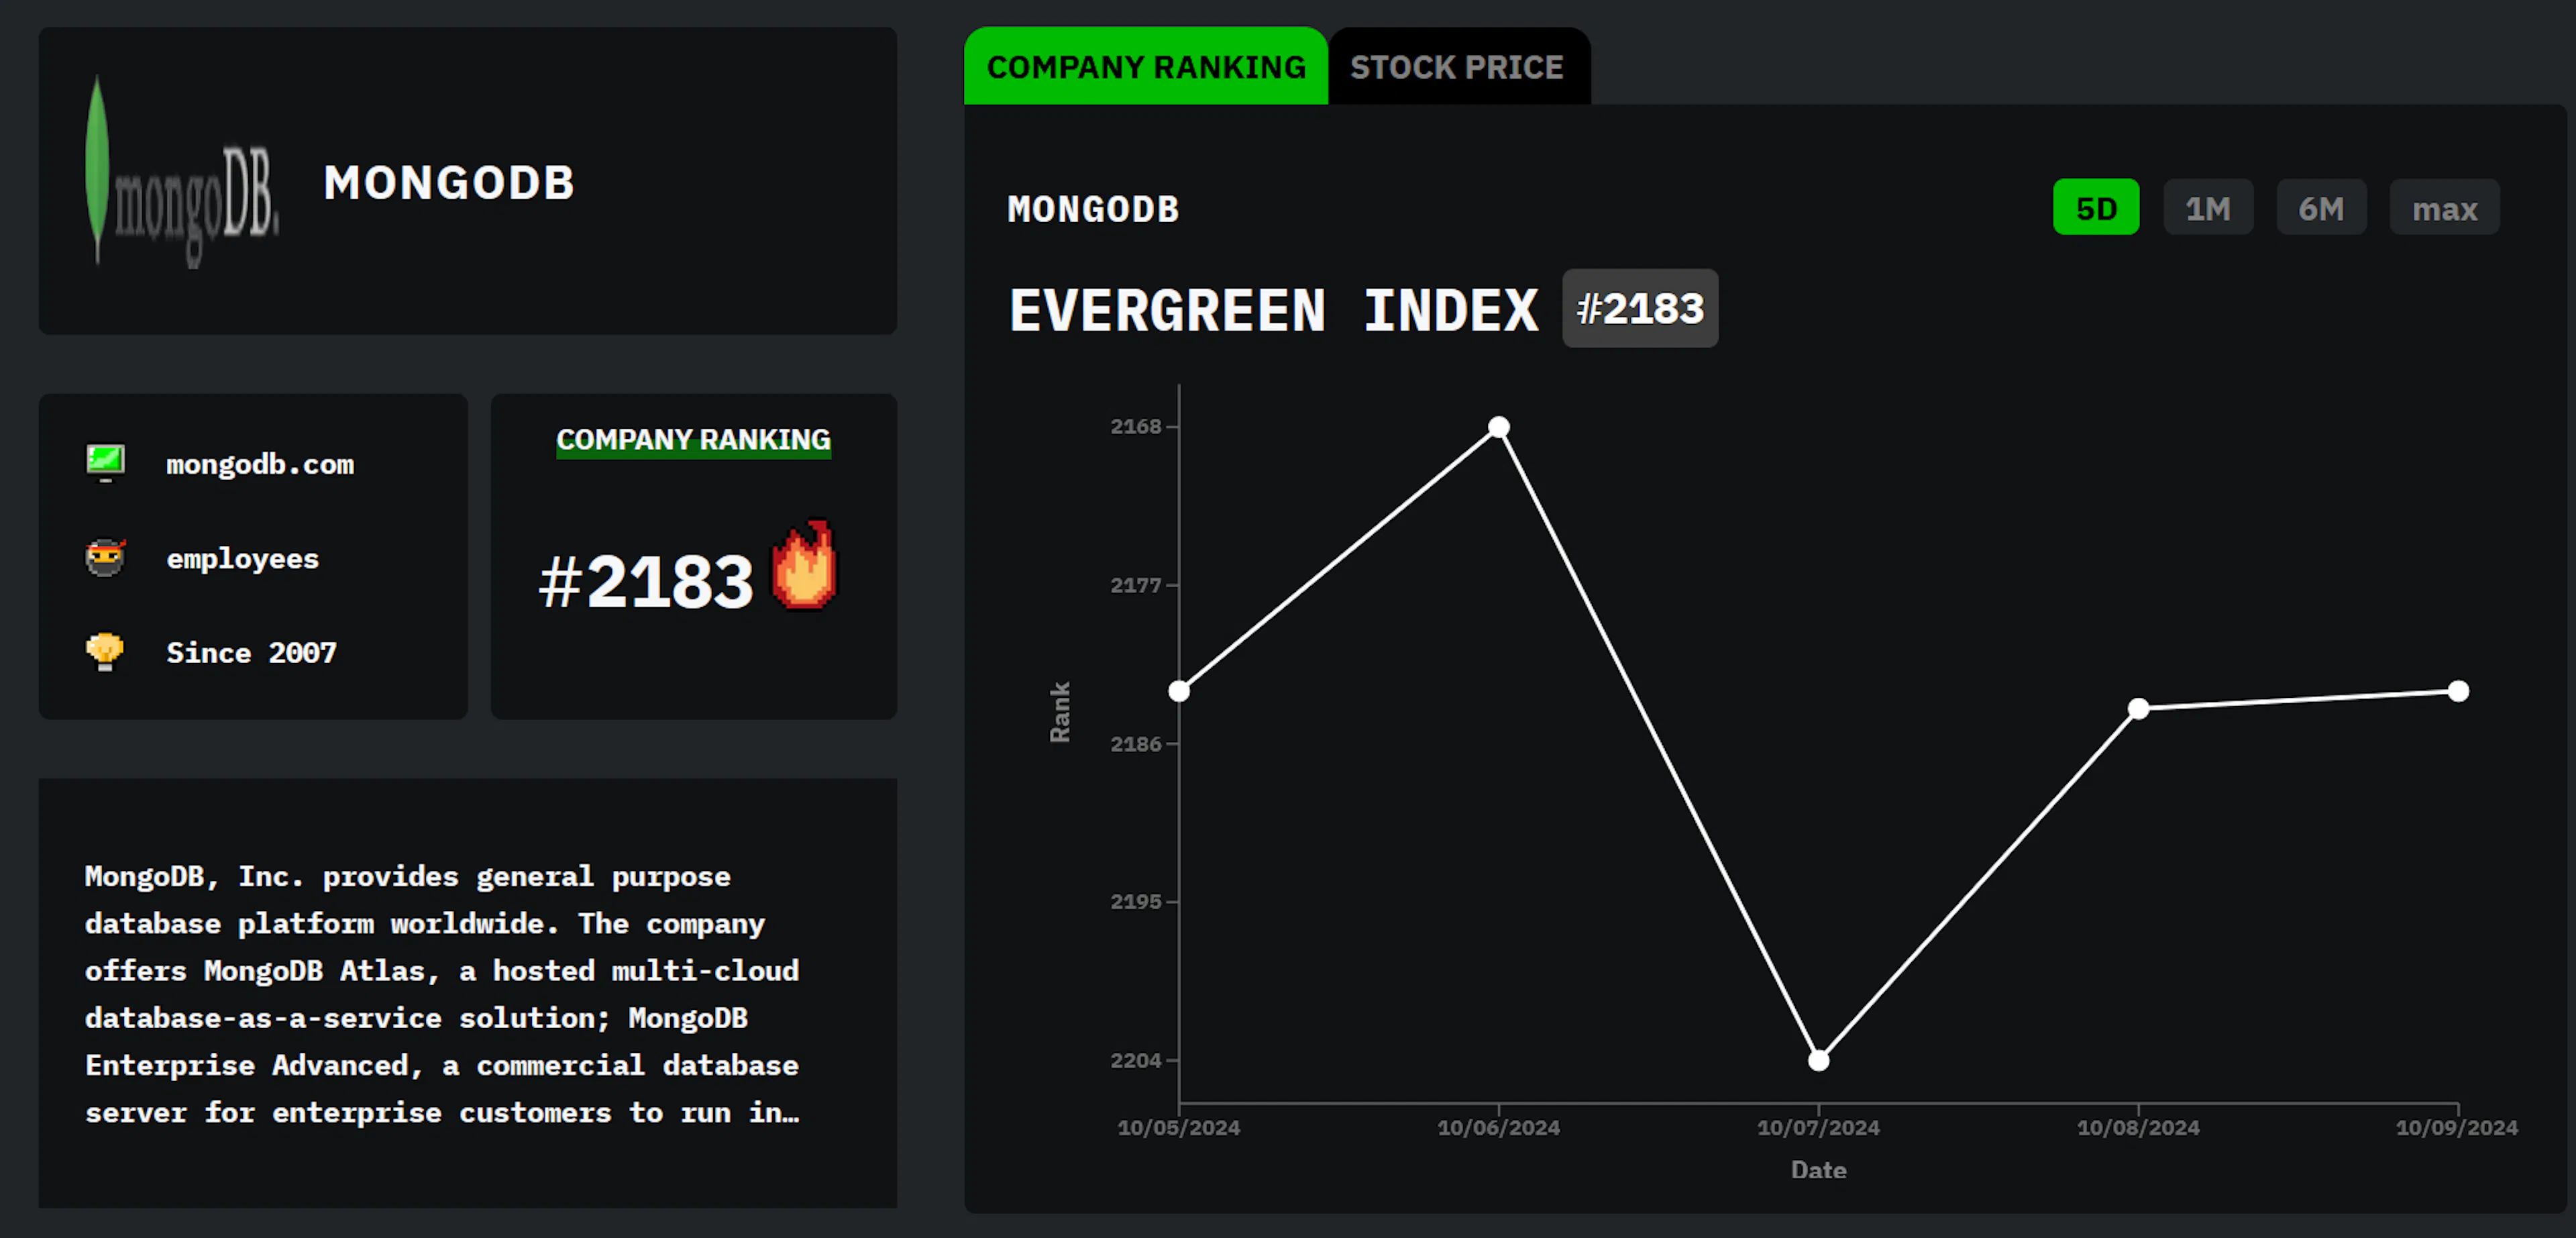Click the ninja face employees icon
This screenshot has height=1238, width=2576.
[x=105, y=557]
